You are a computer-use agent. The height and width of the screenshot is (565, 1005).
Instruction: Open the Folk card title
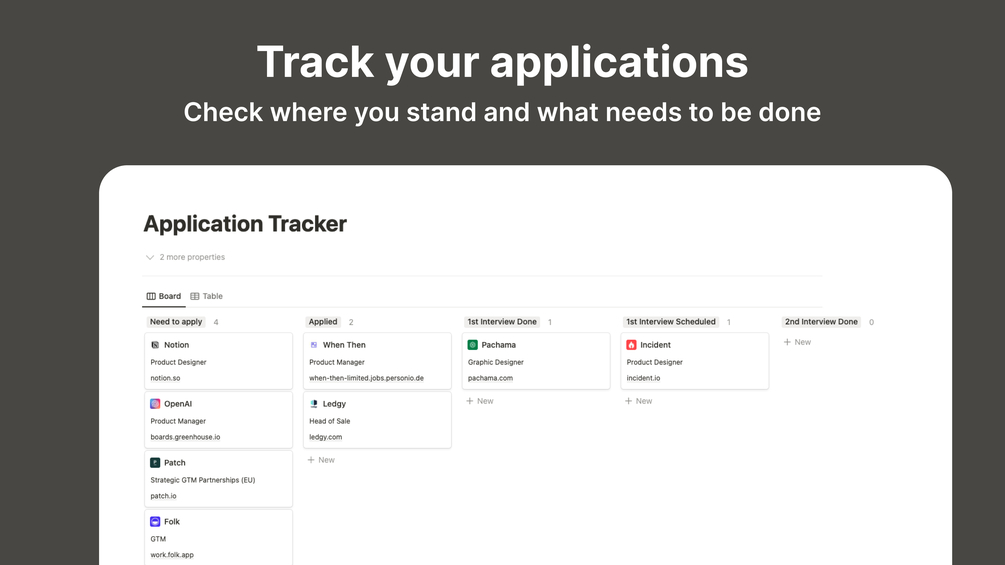click(172, 521)
